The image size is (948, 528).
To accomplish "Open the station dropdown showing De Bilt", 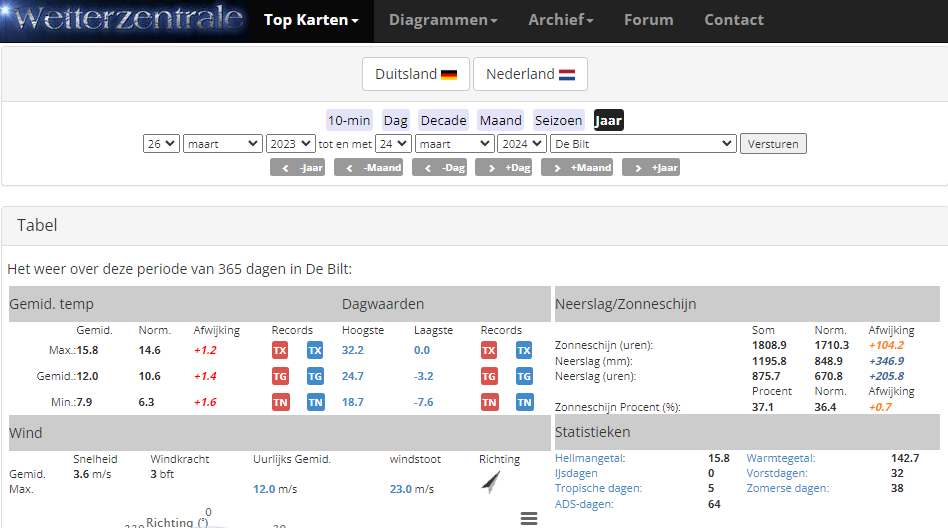I will [x=643, y=144].
